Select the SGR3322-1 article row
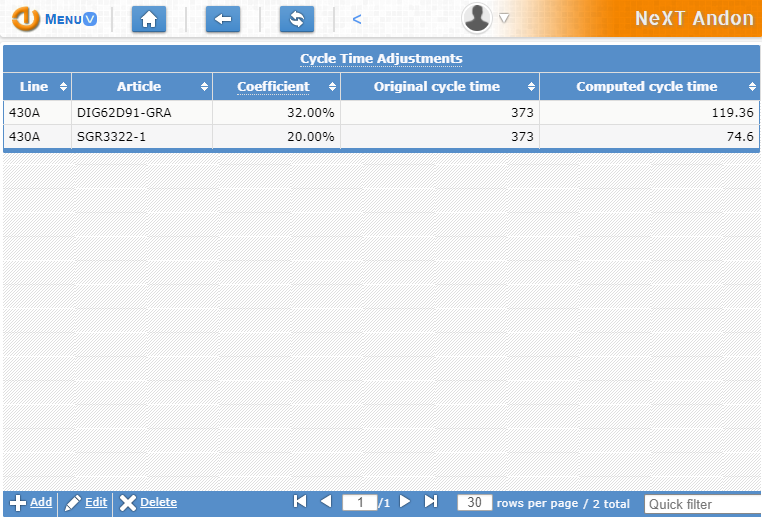Image resolution: width=762 pixels, height=517 pixels. click(111, 137)
